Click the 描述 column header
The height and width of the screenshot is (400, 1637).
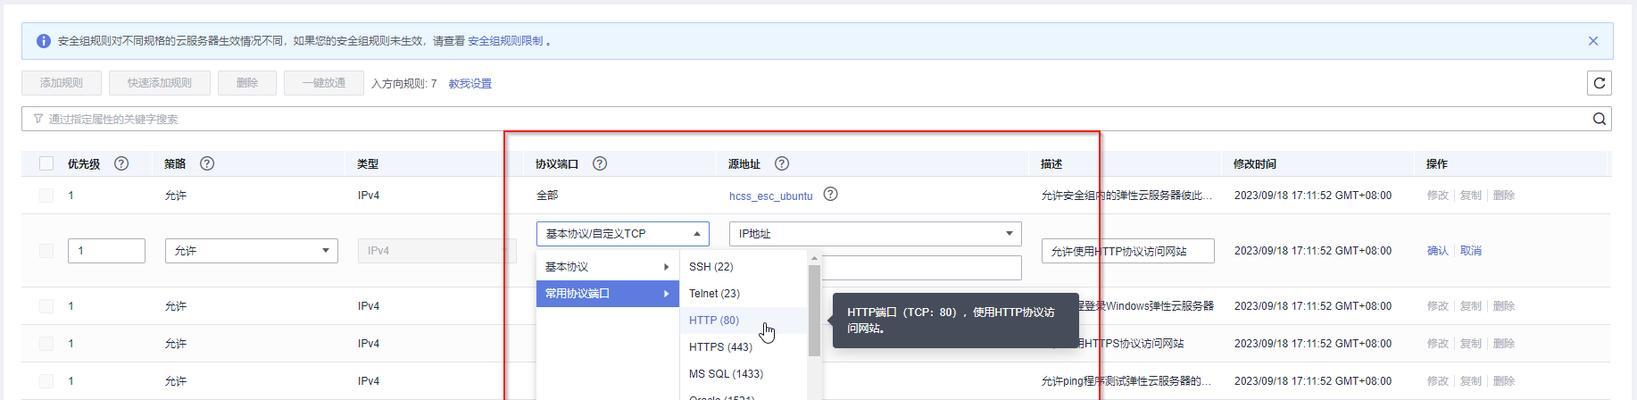[1051, 164]
